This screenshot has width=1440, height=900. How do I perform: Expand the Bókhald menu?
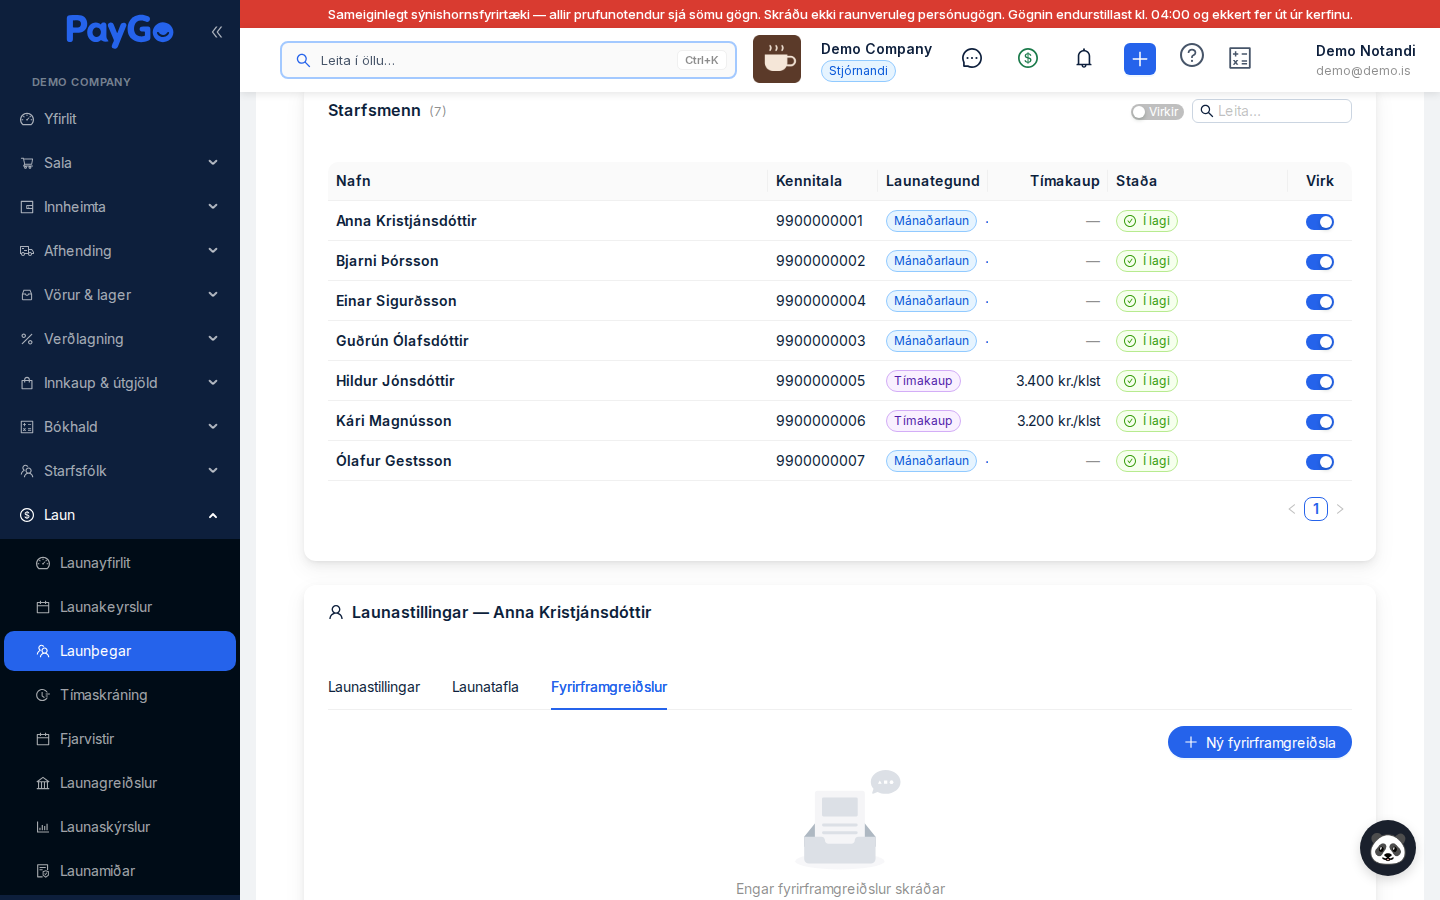(x=120, y=427)
